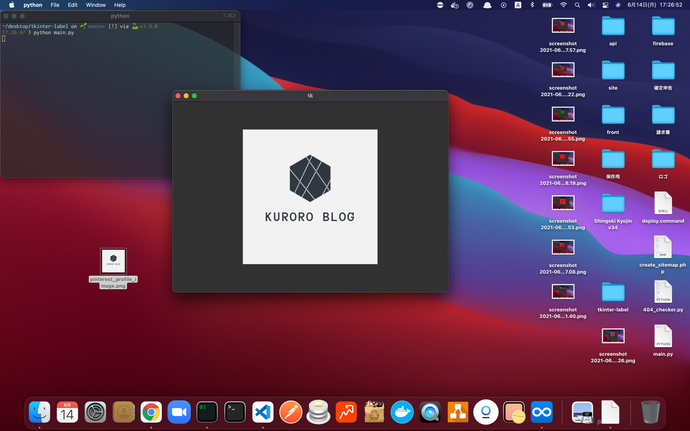Open the pill icon app in Dock
This screenshot has height=431, width=690.
click(514, 413)
